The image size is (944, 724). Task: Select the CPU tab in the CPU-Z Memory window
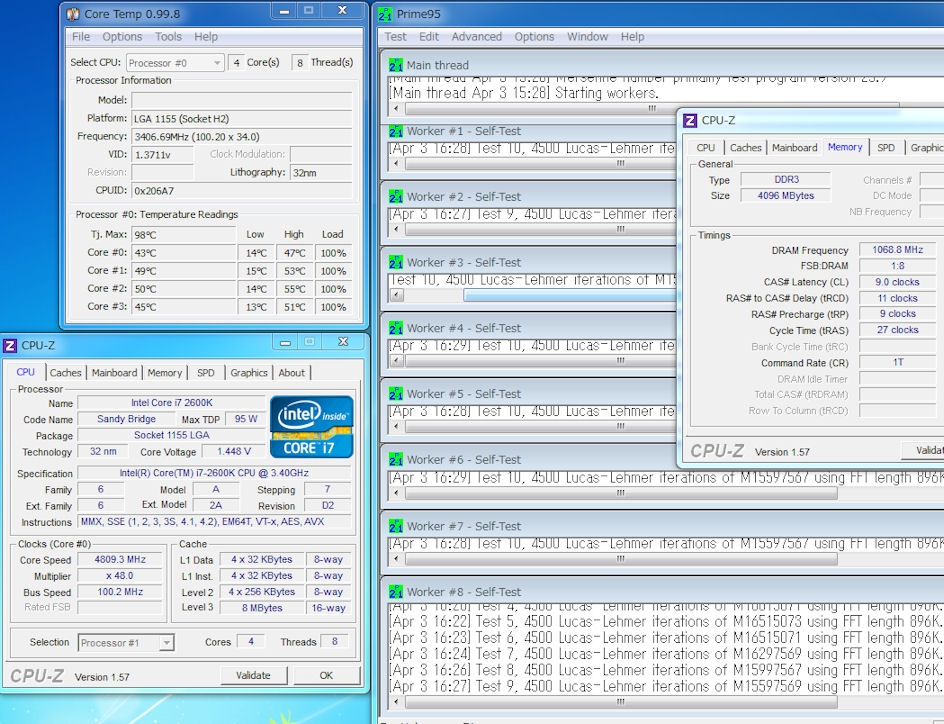coord(706,147)
